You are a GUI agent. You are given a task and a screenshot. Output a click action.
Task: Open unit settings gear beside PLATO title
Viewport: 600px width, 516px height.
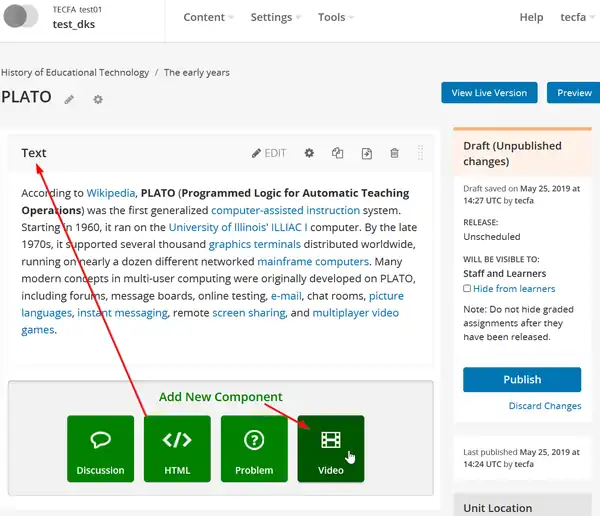pyautogui.click(x=97, y=99)
